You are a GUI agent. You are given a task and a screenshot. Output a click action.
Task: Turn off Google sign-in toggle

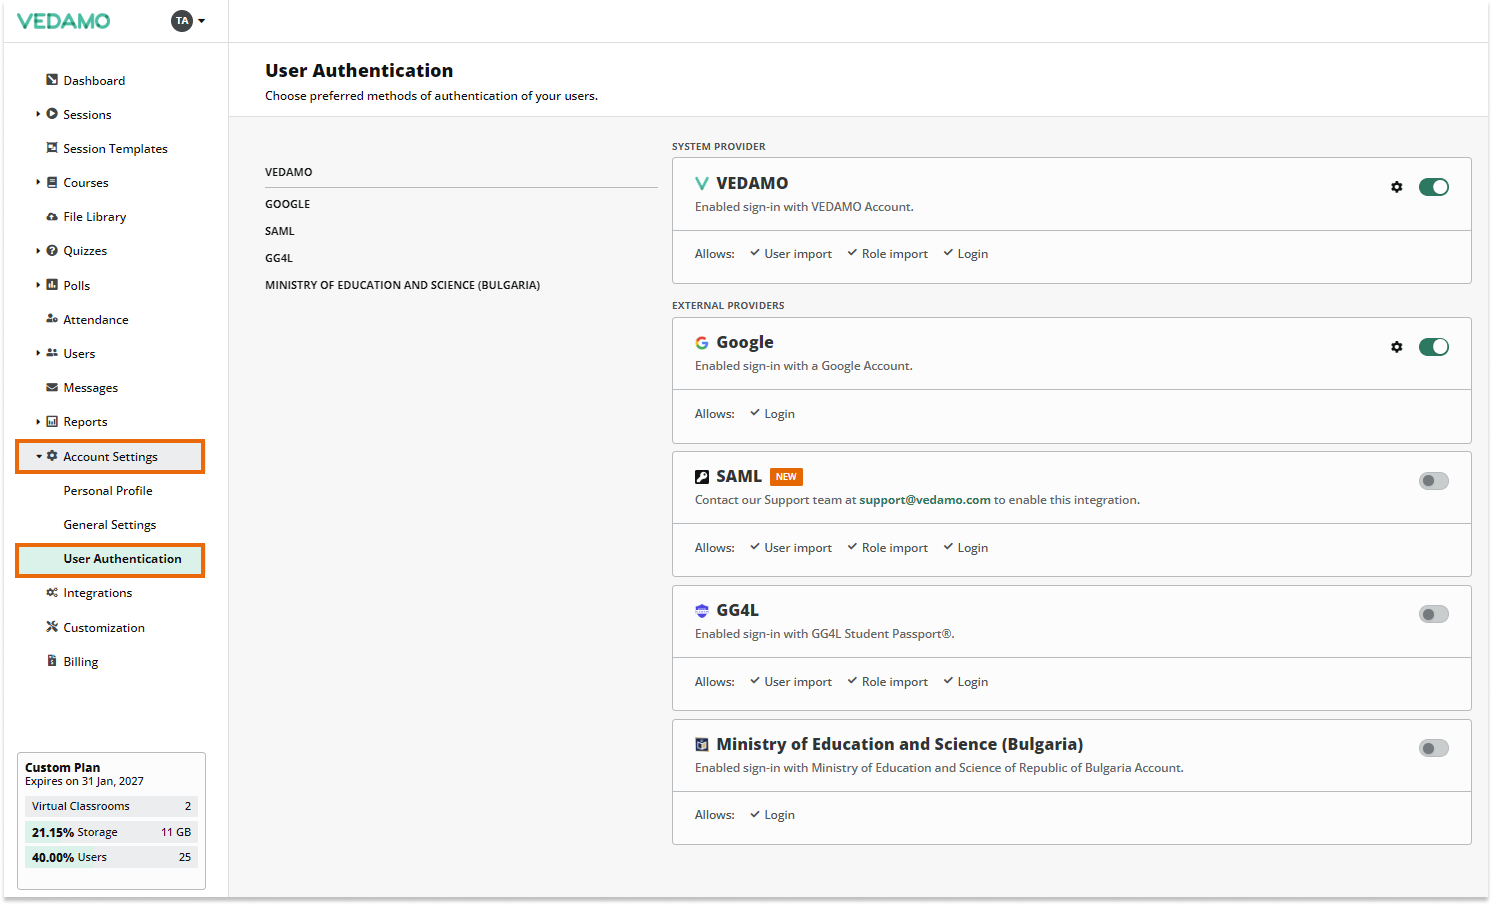click(1434, 346)
